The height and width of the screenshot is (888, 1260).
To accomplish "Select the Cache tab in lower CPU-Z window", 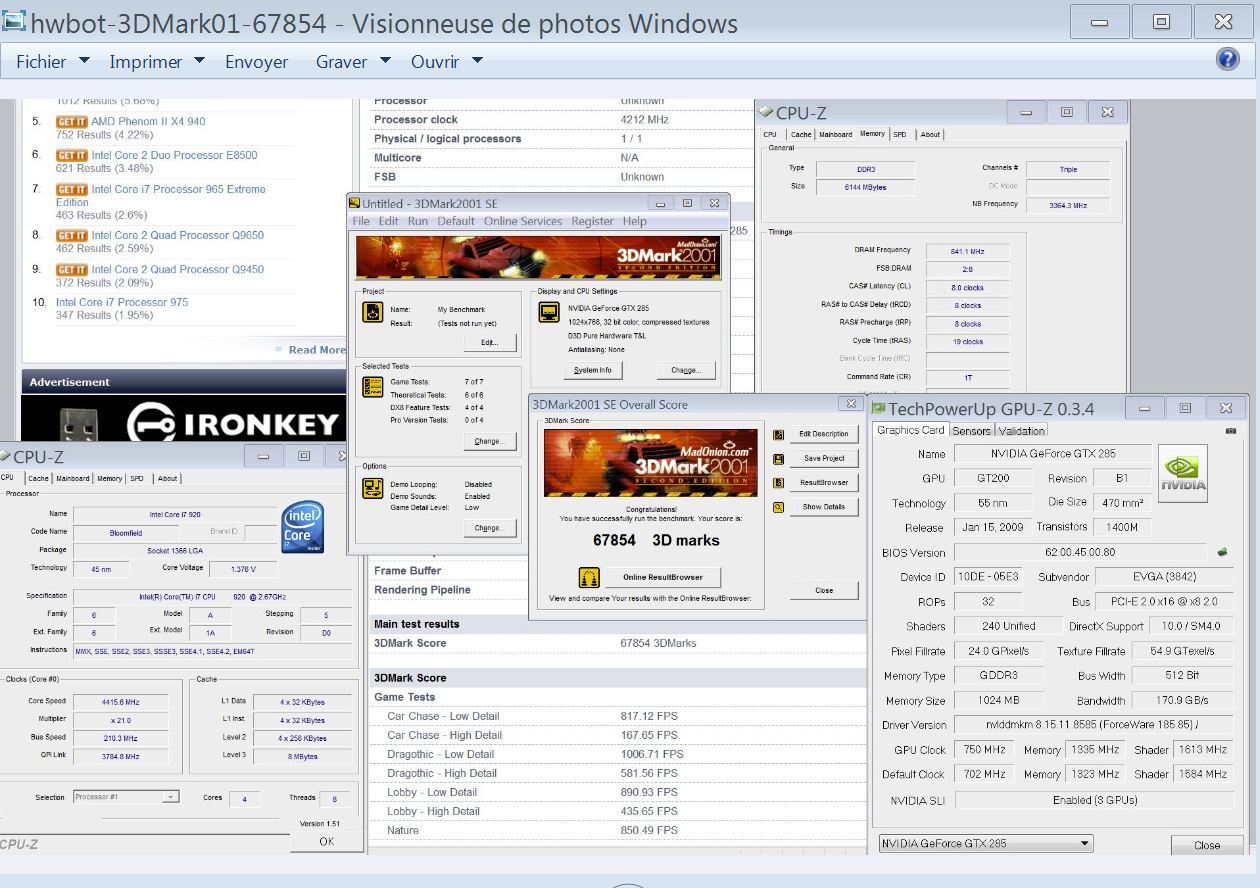I will [x=38, y=478].
